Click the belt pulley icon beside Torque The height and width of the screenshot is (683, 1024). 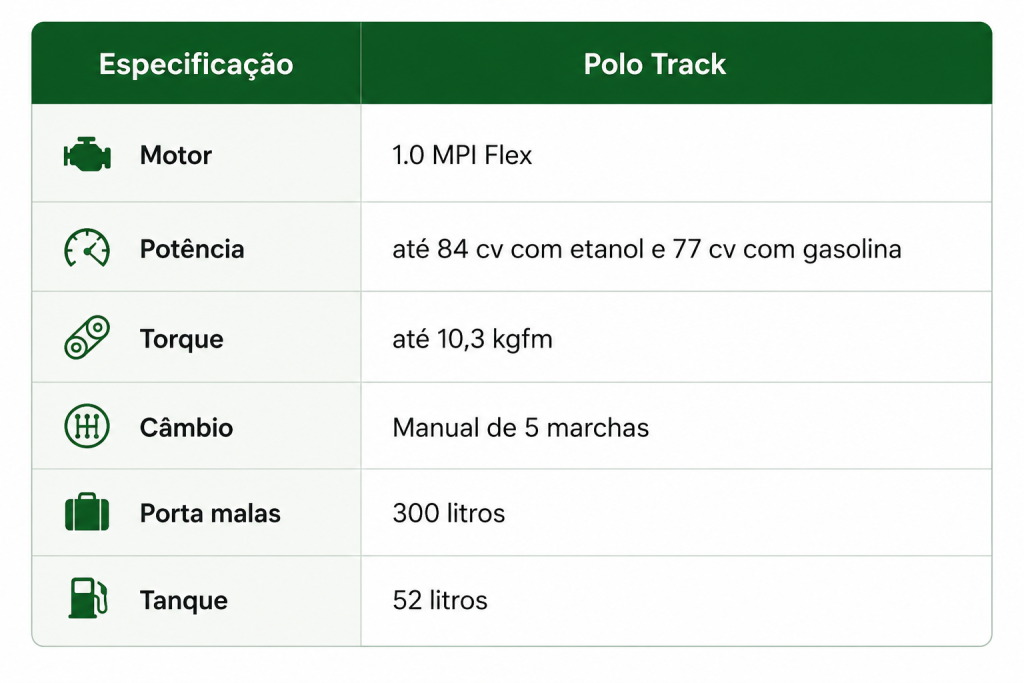pos(87,338)
